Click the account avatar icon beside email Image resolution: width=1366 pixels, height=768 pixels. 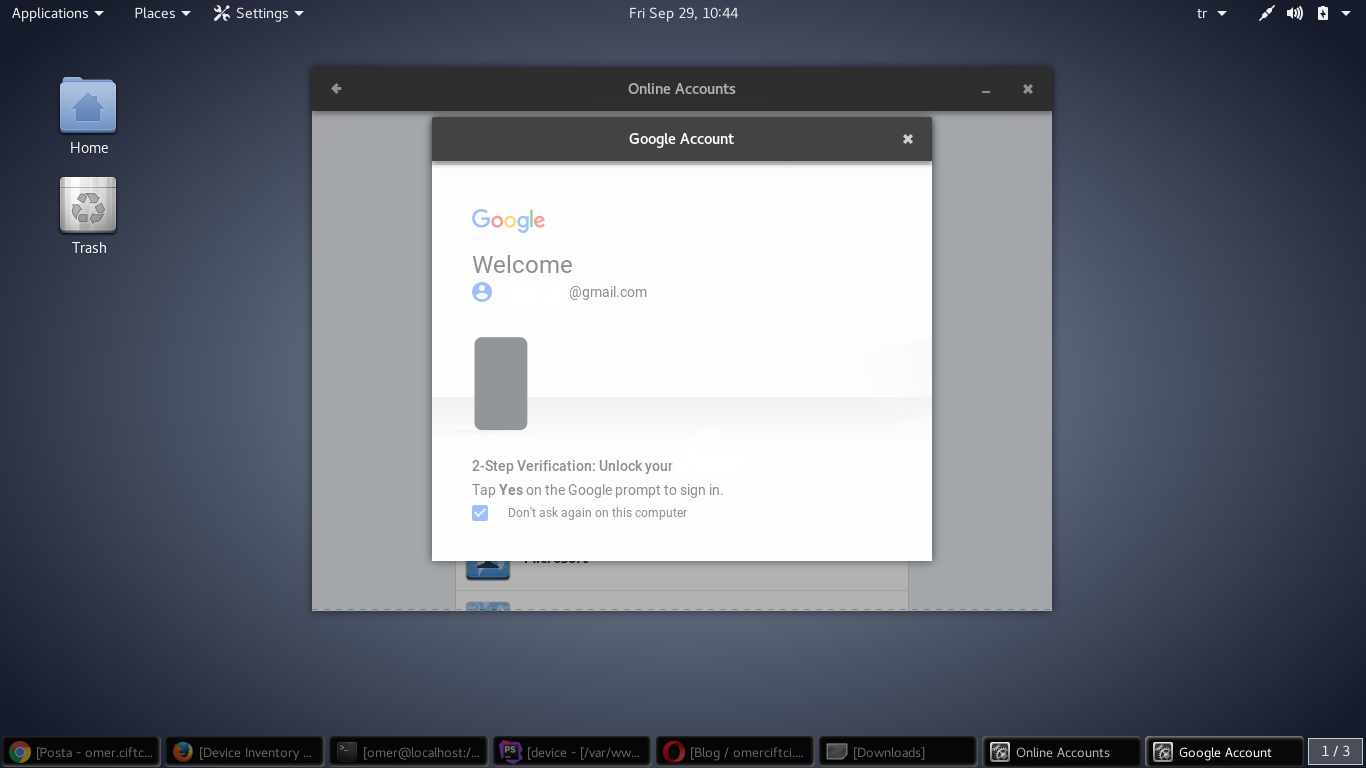(x=482, y=292)
